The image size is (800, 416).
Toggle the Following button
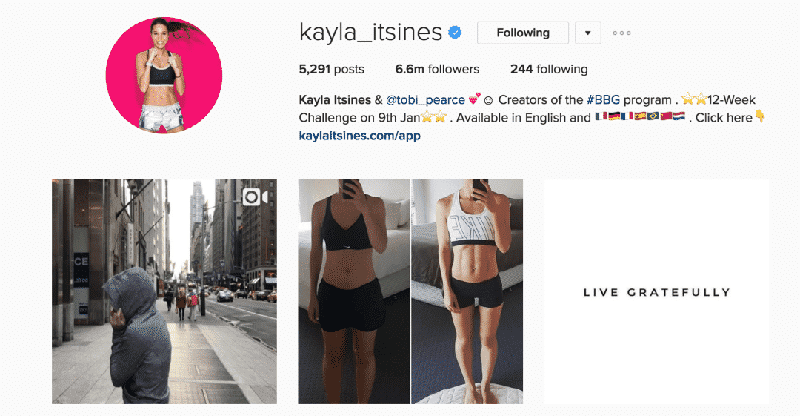pyautogui.click(x=523, y=33)
